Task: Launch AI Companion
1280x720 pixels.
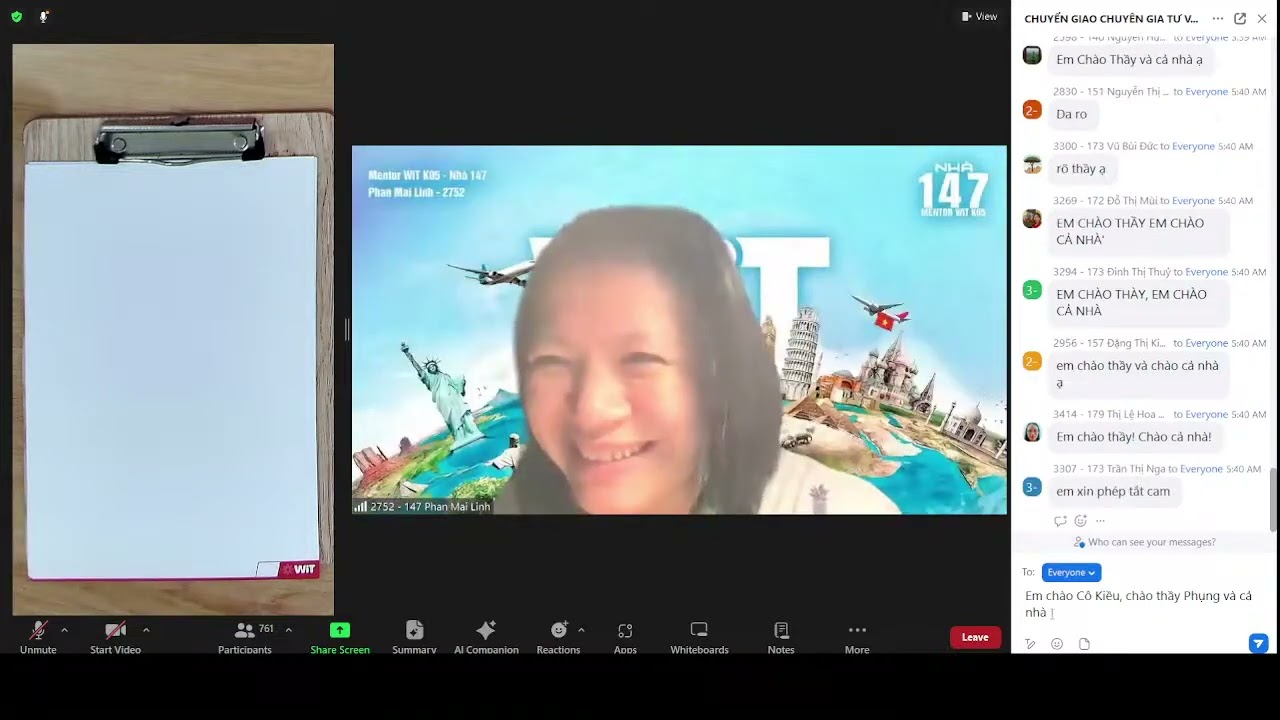Action: 486,637
